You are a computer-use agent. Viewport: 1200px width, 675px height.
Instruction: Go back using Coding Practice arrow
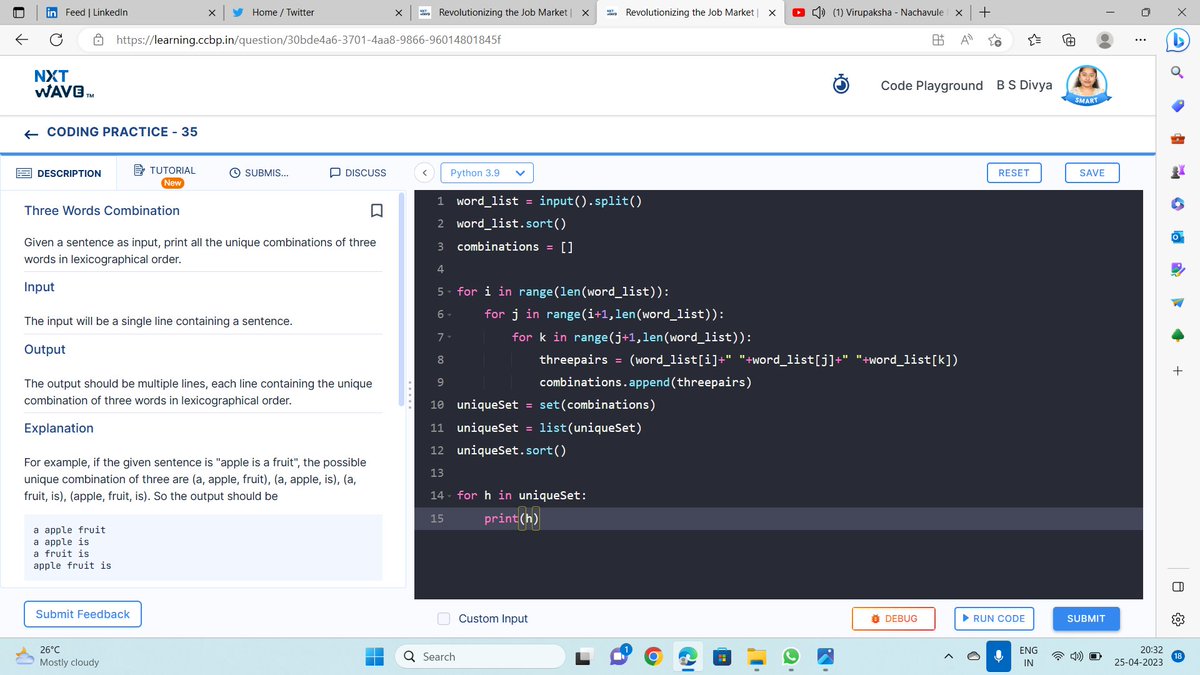31,132
